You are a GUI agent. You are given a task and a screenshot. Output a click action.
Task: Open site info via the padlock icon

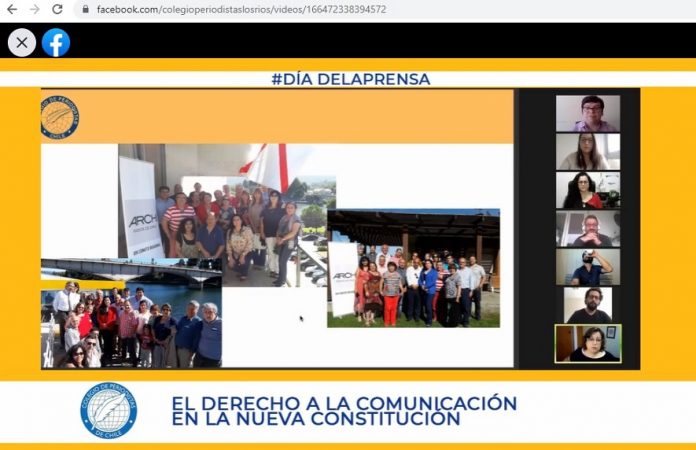tap(85, 9)
